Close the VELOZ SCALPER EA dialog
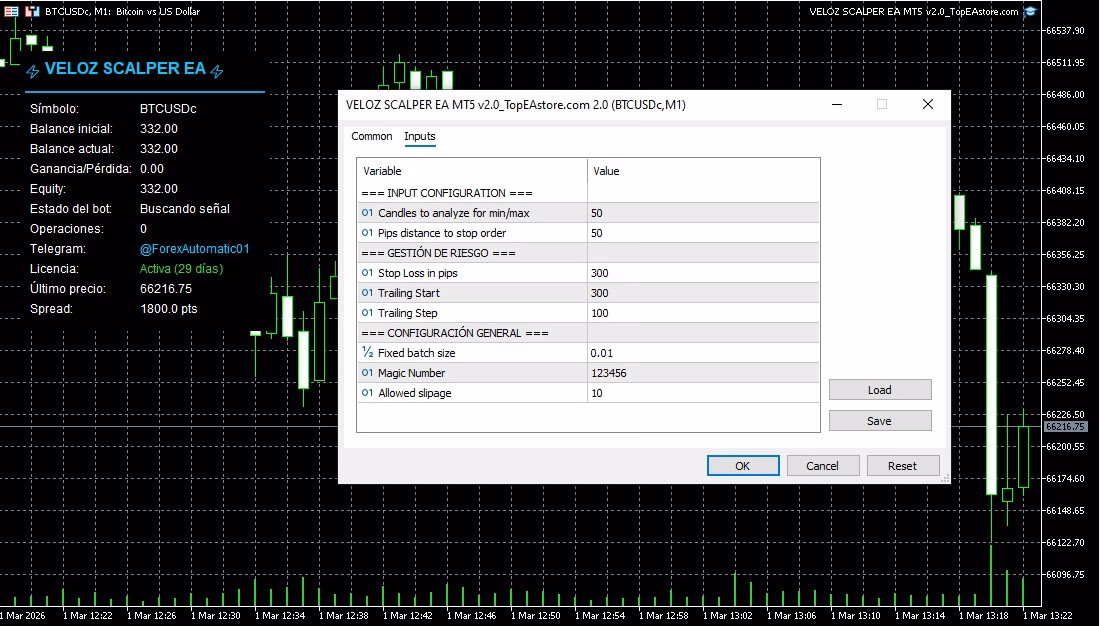 (x=927, y=105)
